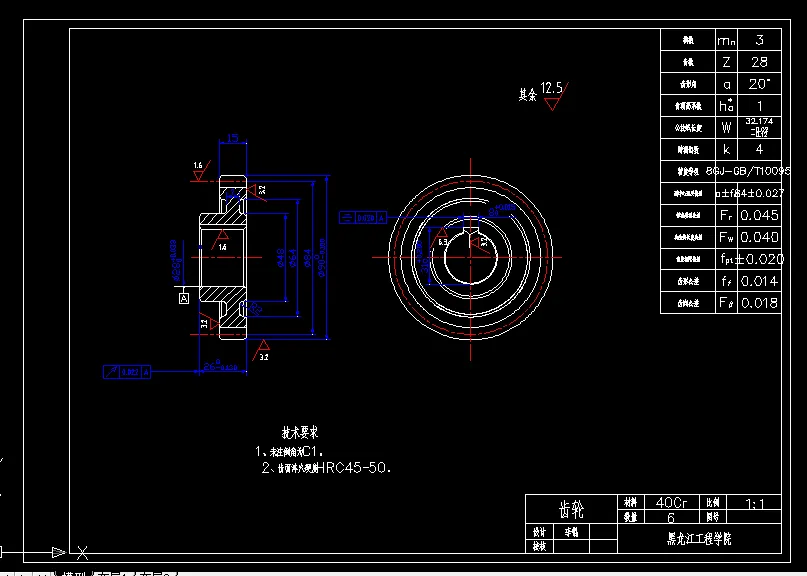Click the ha* coefficient value 1
The height and width of the screenshot is (576, 807).
click(x=760, y=106)
